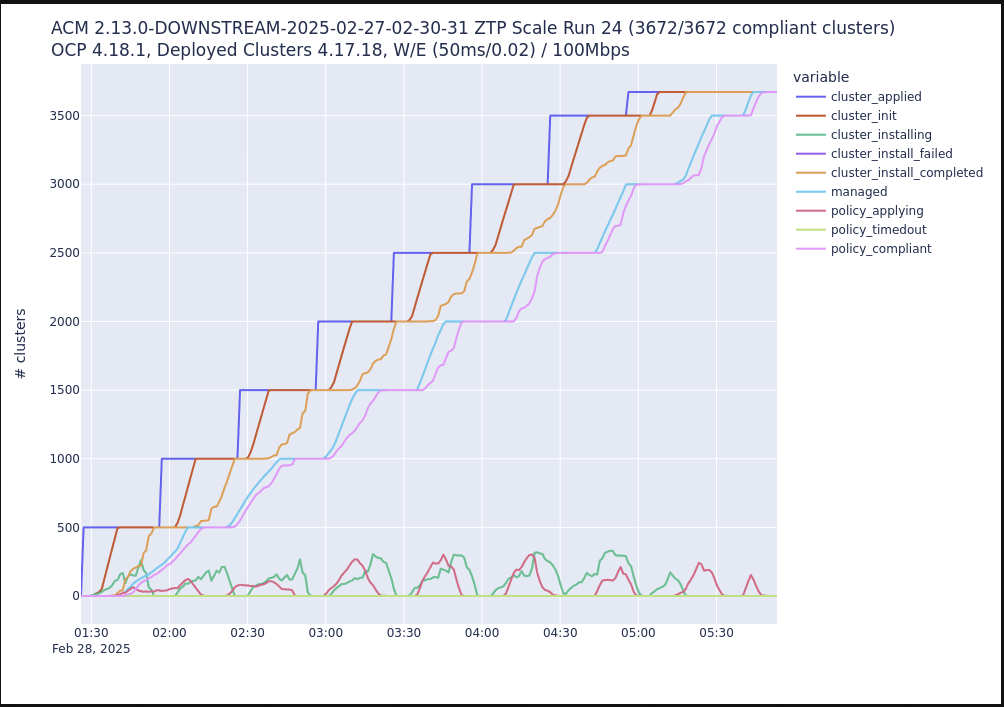Click the x-axis tick 02:30
Image resolution: width=1004 pixels, height=707 pixels.
tap(248, 633)
